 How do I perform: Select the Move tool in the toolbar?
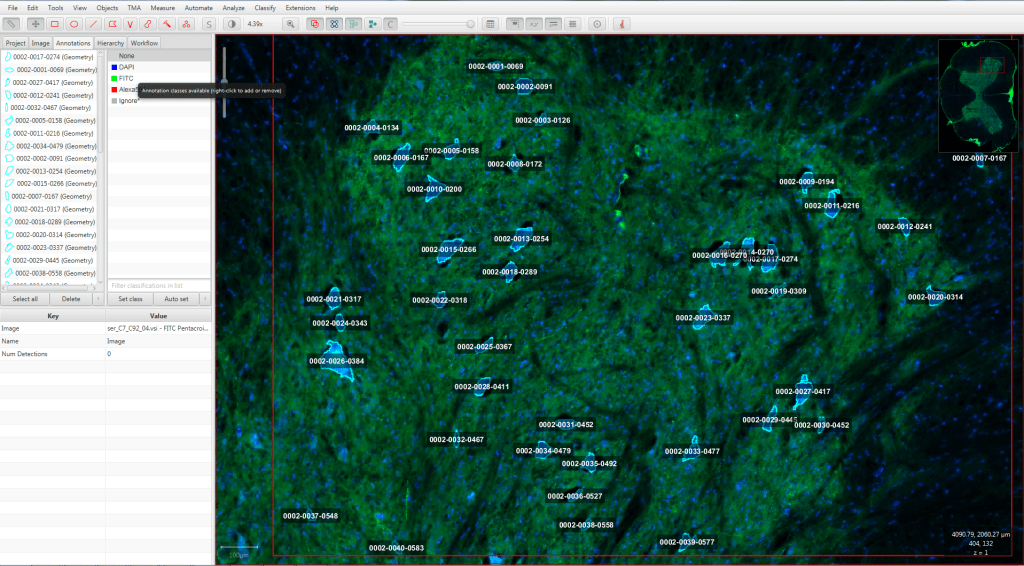tap(35, 23)
